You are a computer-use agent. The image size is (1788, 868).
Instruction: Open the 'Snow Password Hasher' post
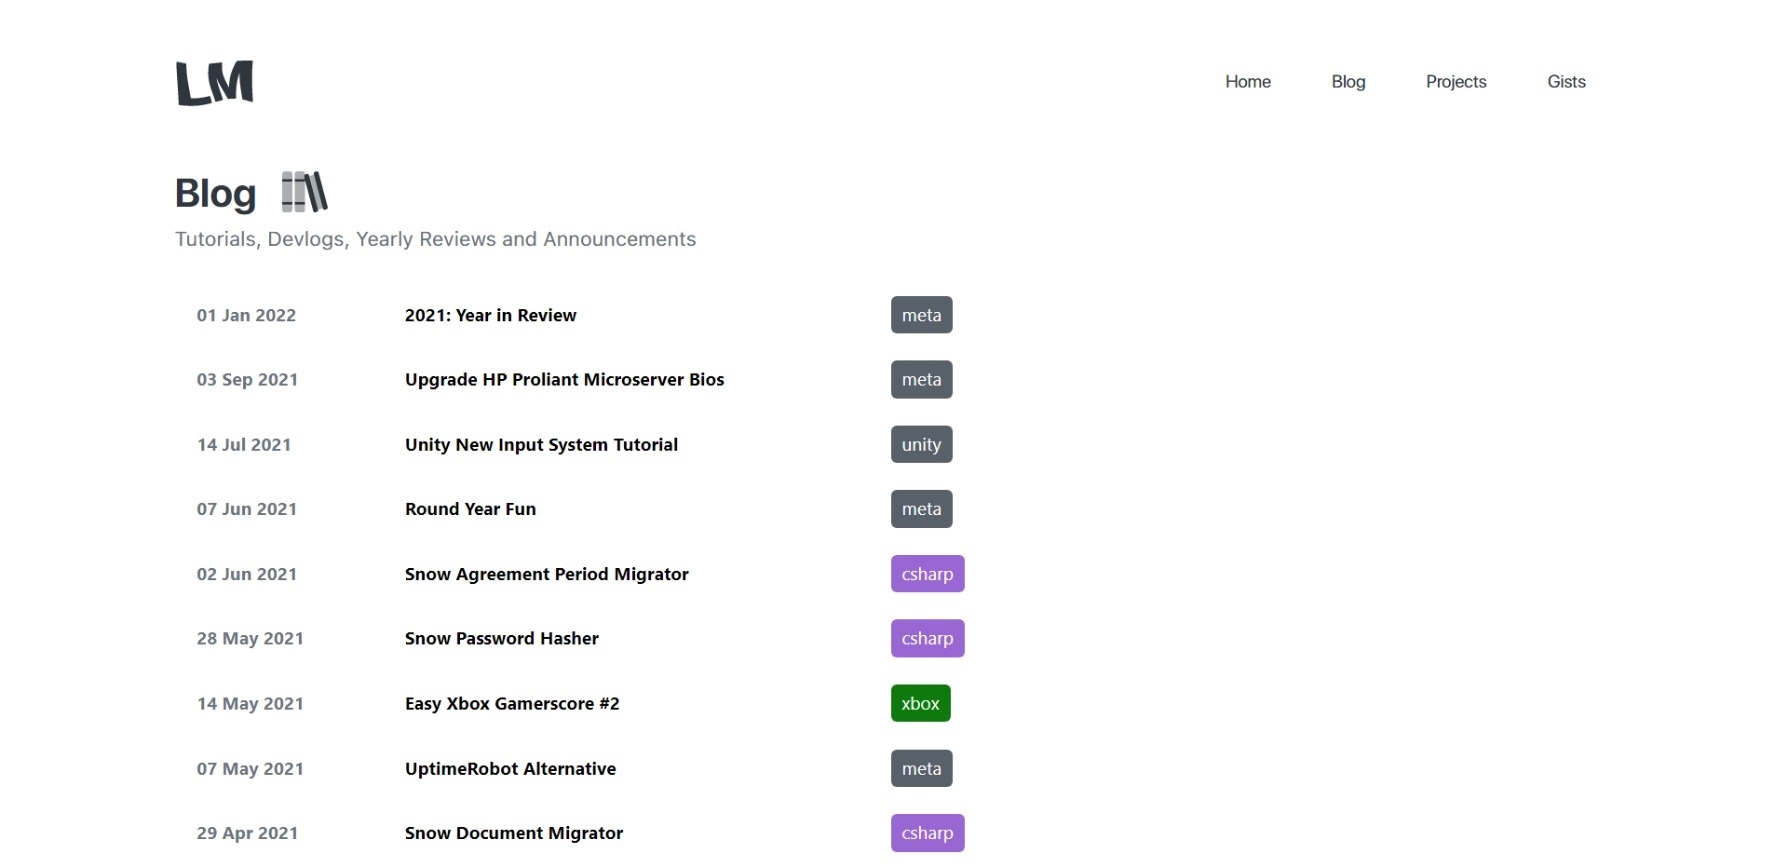click(501, 638)
